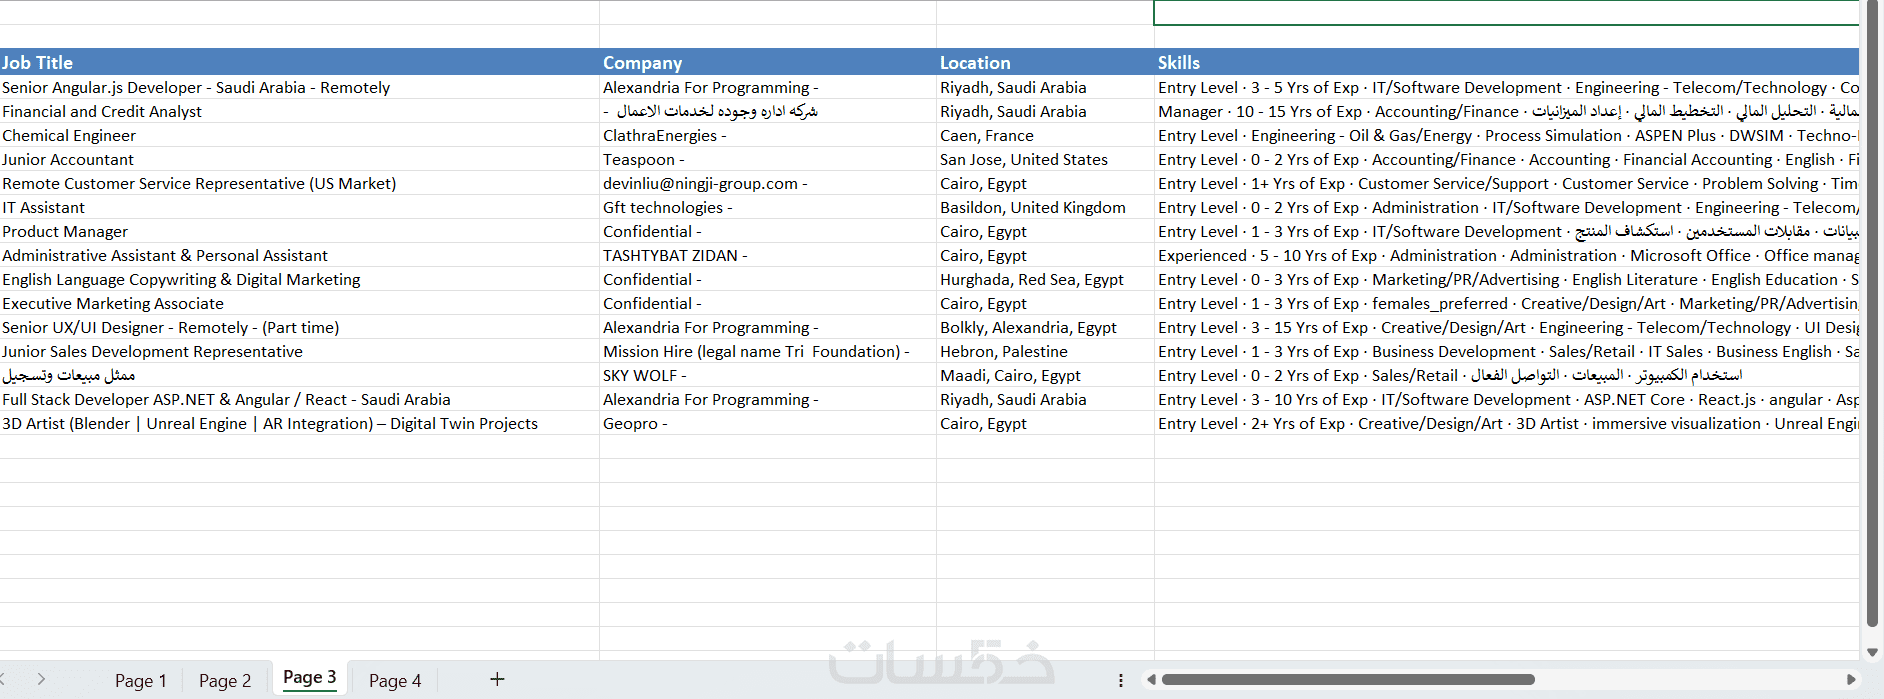Click the Teaspoon company cell
The height and width of the screenshot is (699, 1884).
click(767, 159)
